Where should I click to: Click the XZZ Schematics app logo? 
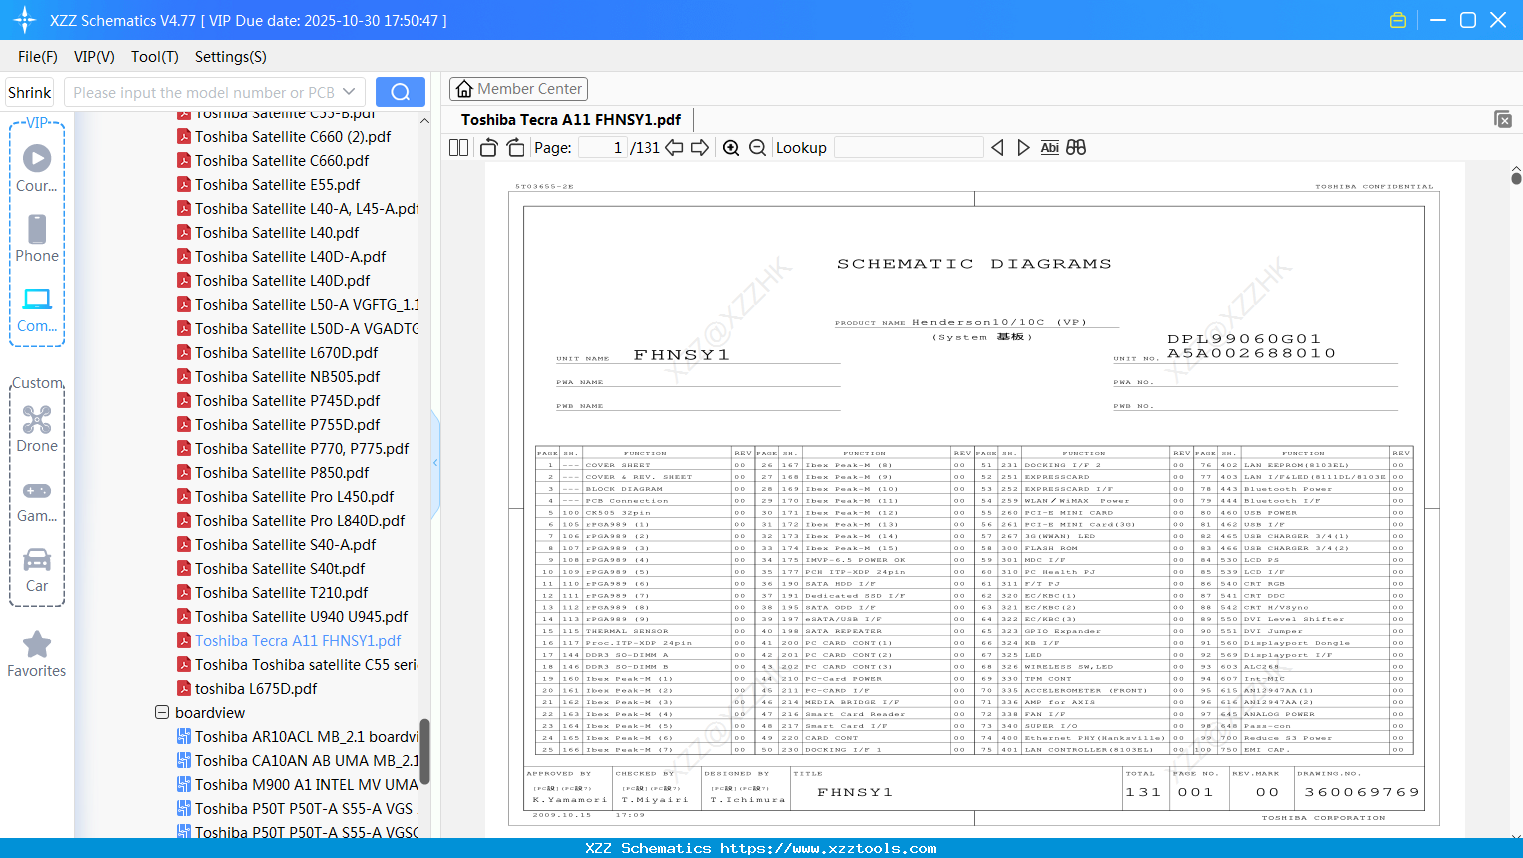click(x=25, y=20)
